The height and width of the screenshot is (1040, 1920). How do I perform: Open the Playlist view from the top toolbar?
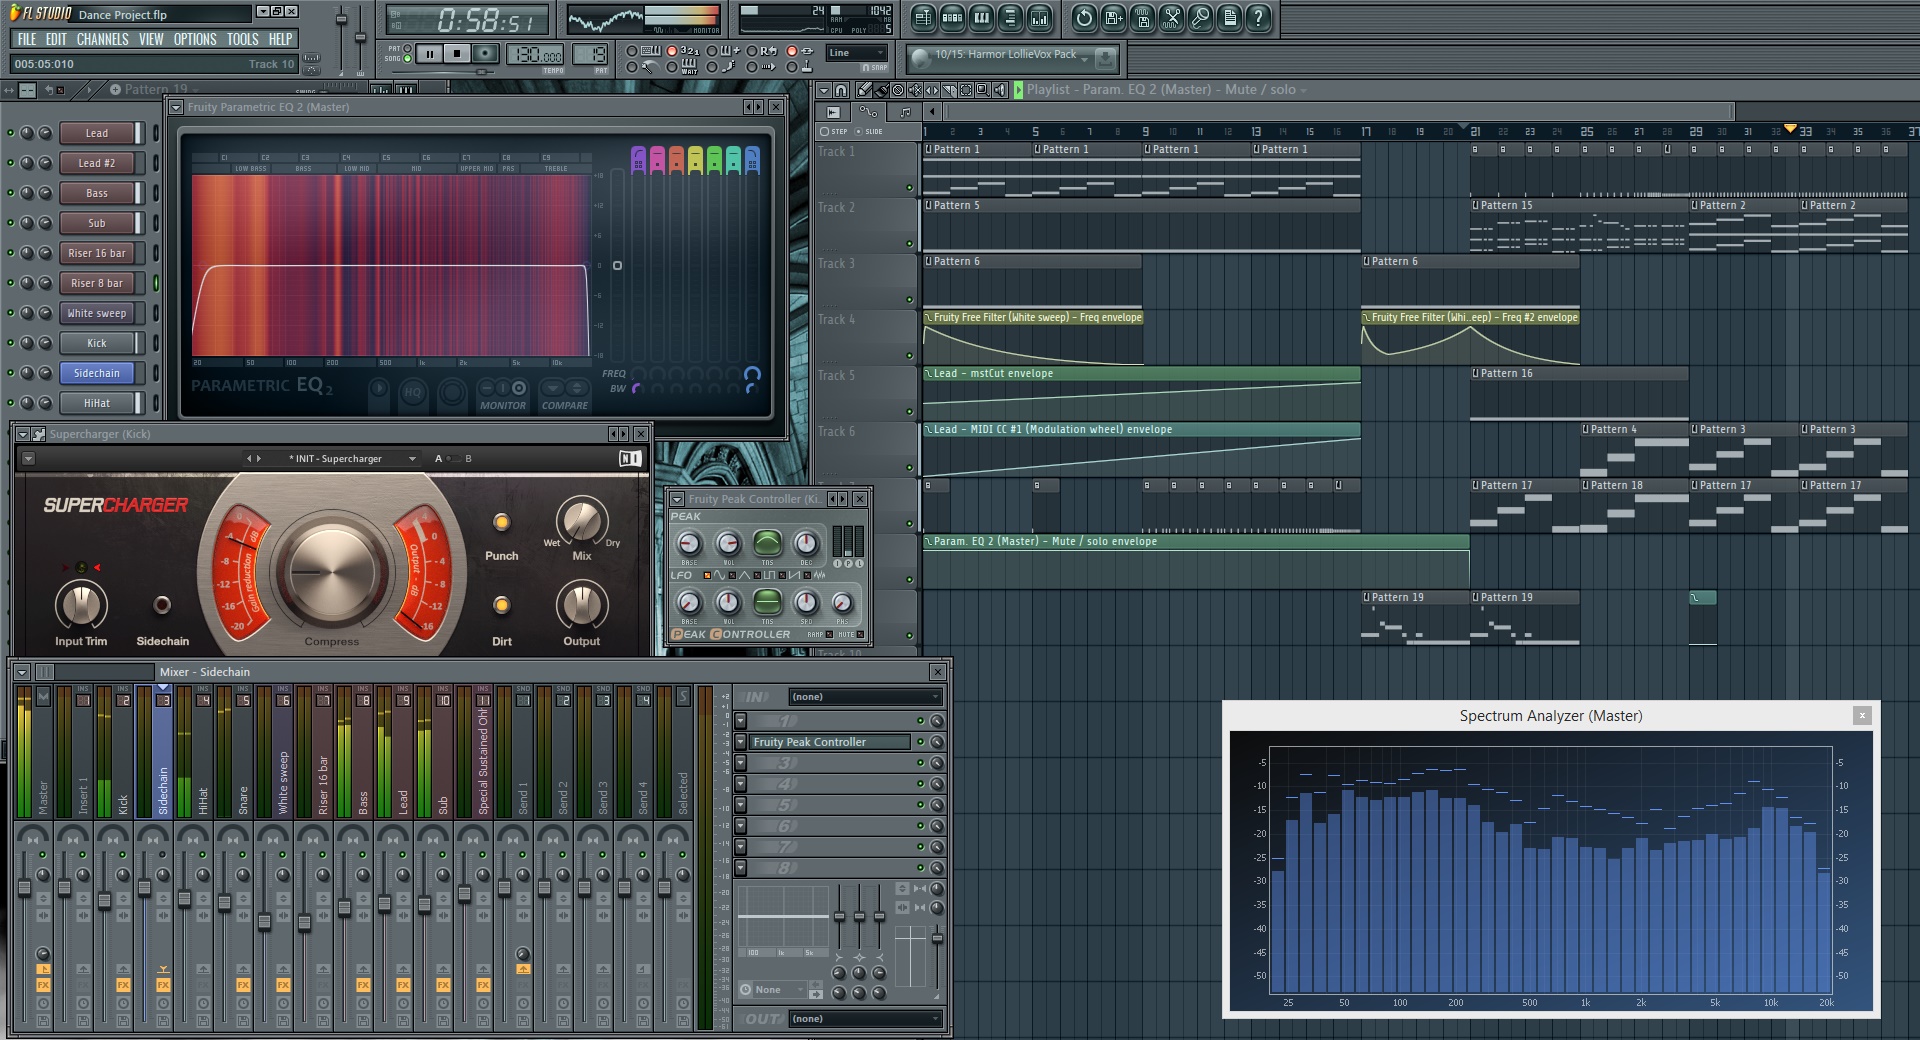(x=923, y=18)
